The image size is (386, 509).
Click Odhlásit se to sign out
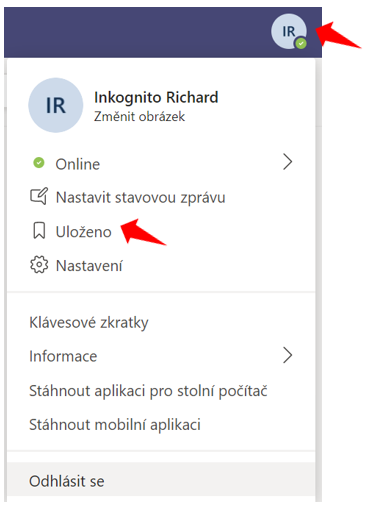tap(161, 481)
